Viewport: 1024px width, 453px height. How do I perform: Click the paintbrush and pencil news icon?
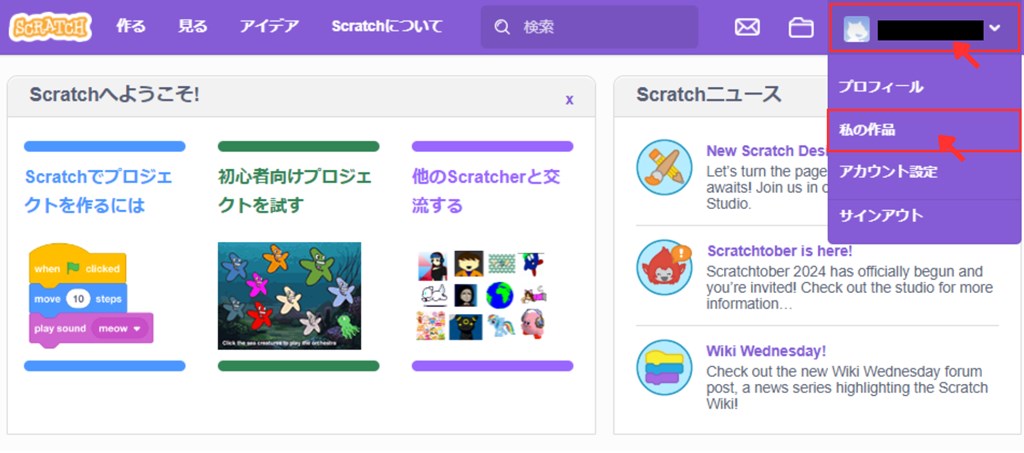[664, 167]
